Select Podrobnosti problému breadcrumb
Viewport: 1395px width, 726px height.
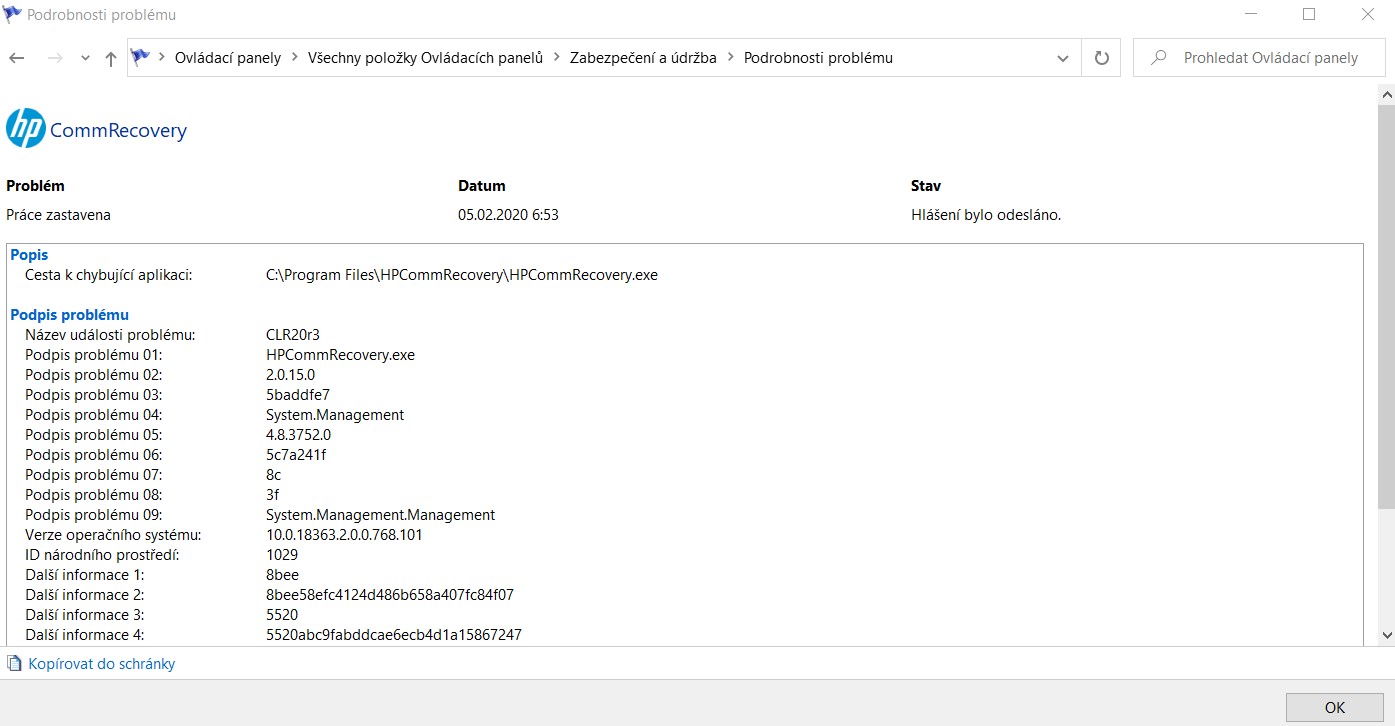point(818,58)
